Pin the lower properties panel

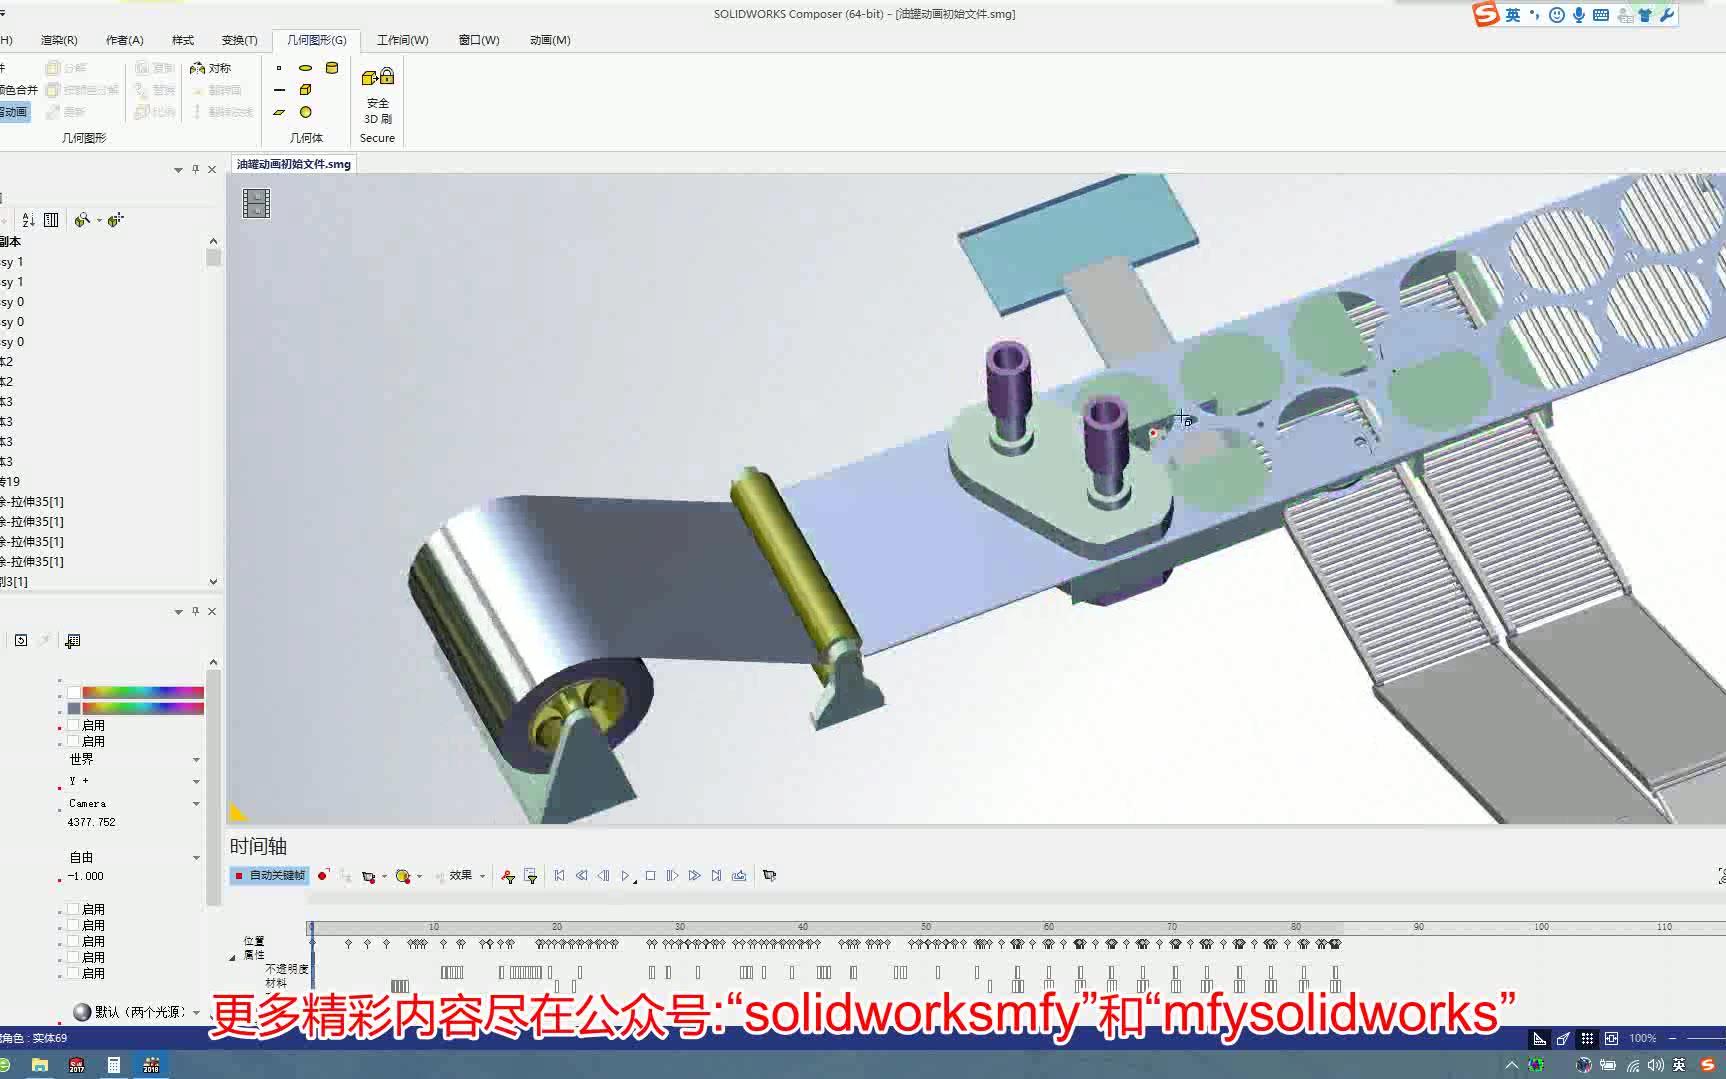[196, 611]
